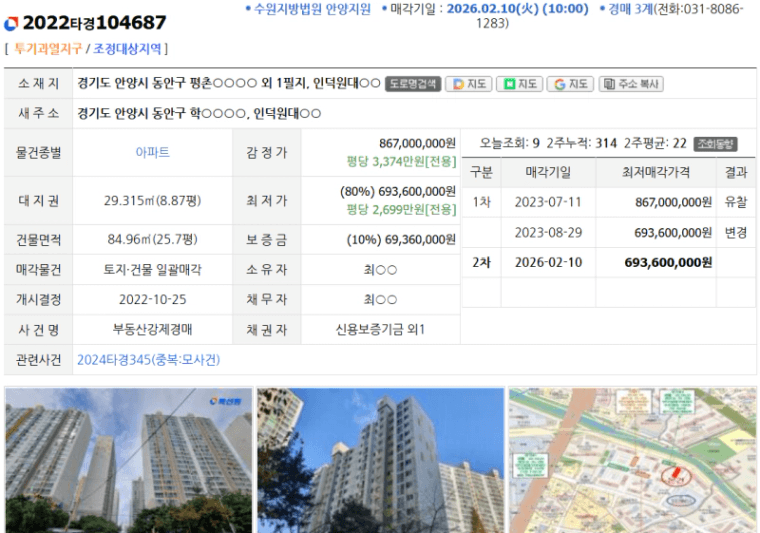Click minimum price (80%) 693,600,000원
This screenshot has height=533, width=760.
tap(398, 191)
